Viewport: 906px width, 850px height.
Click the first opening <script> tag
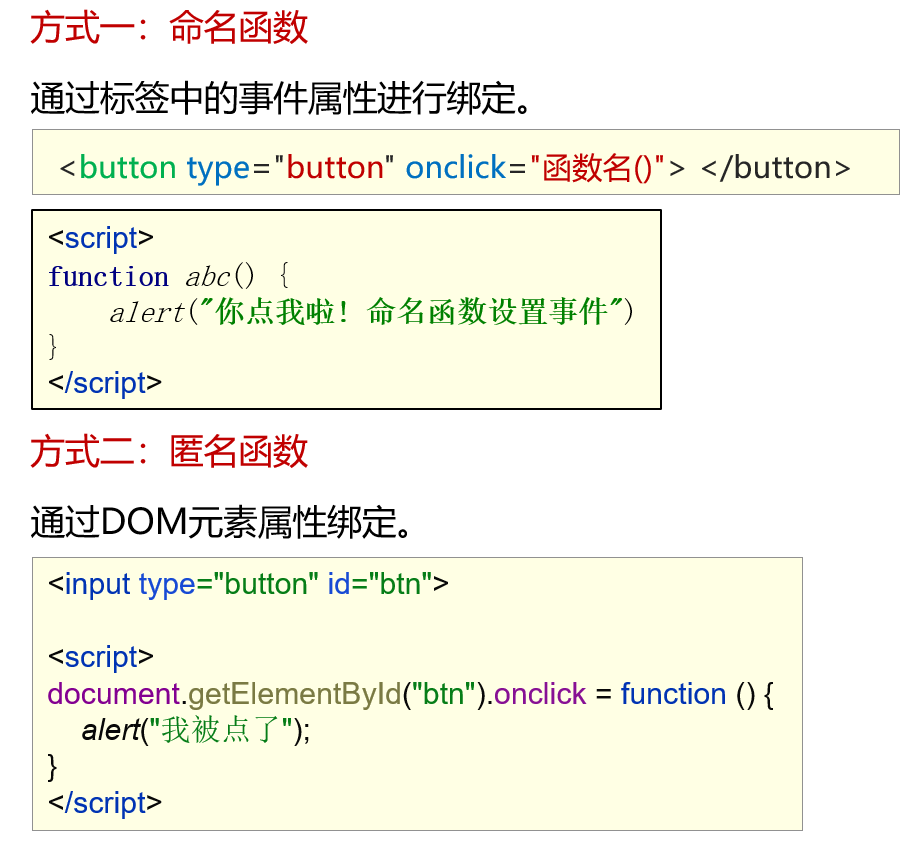point(101,238)
